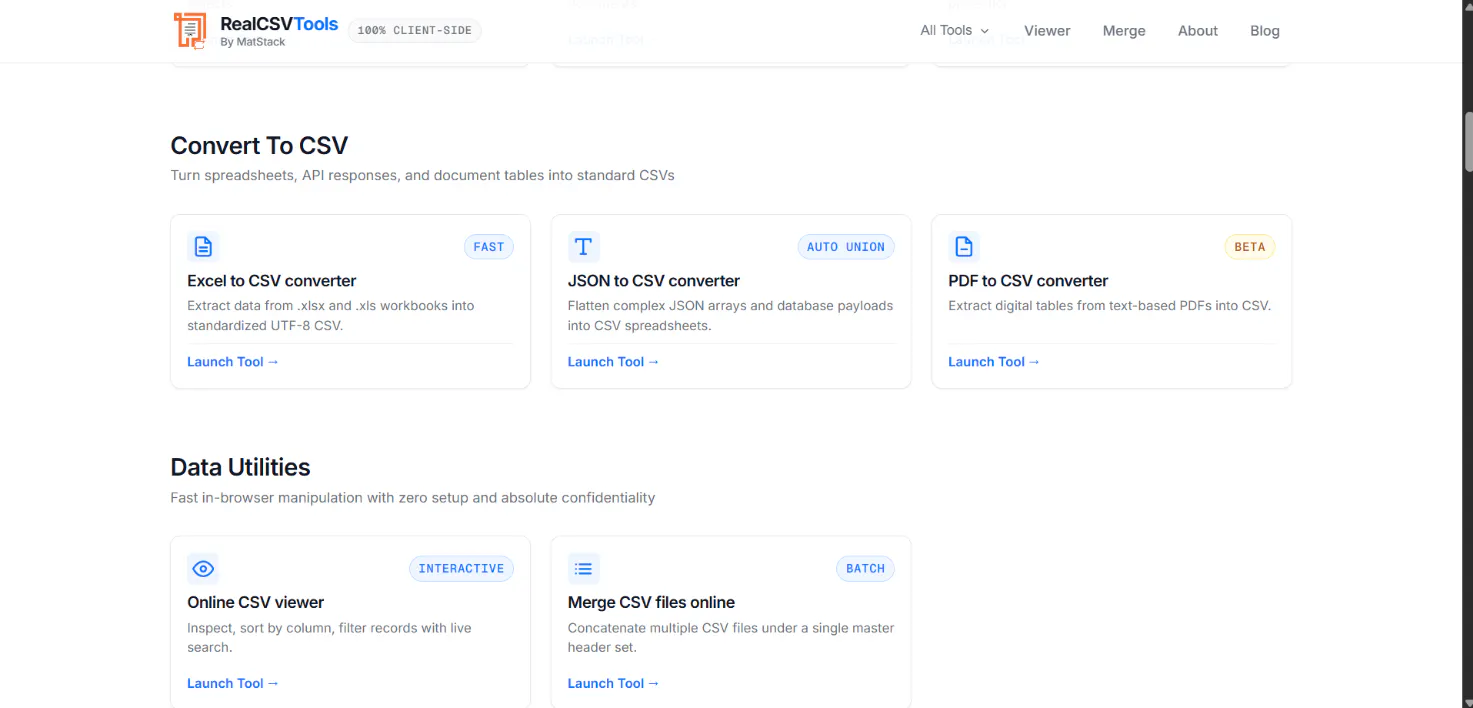Click the Data Utilities heading

240,467
